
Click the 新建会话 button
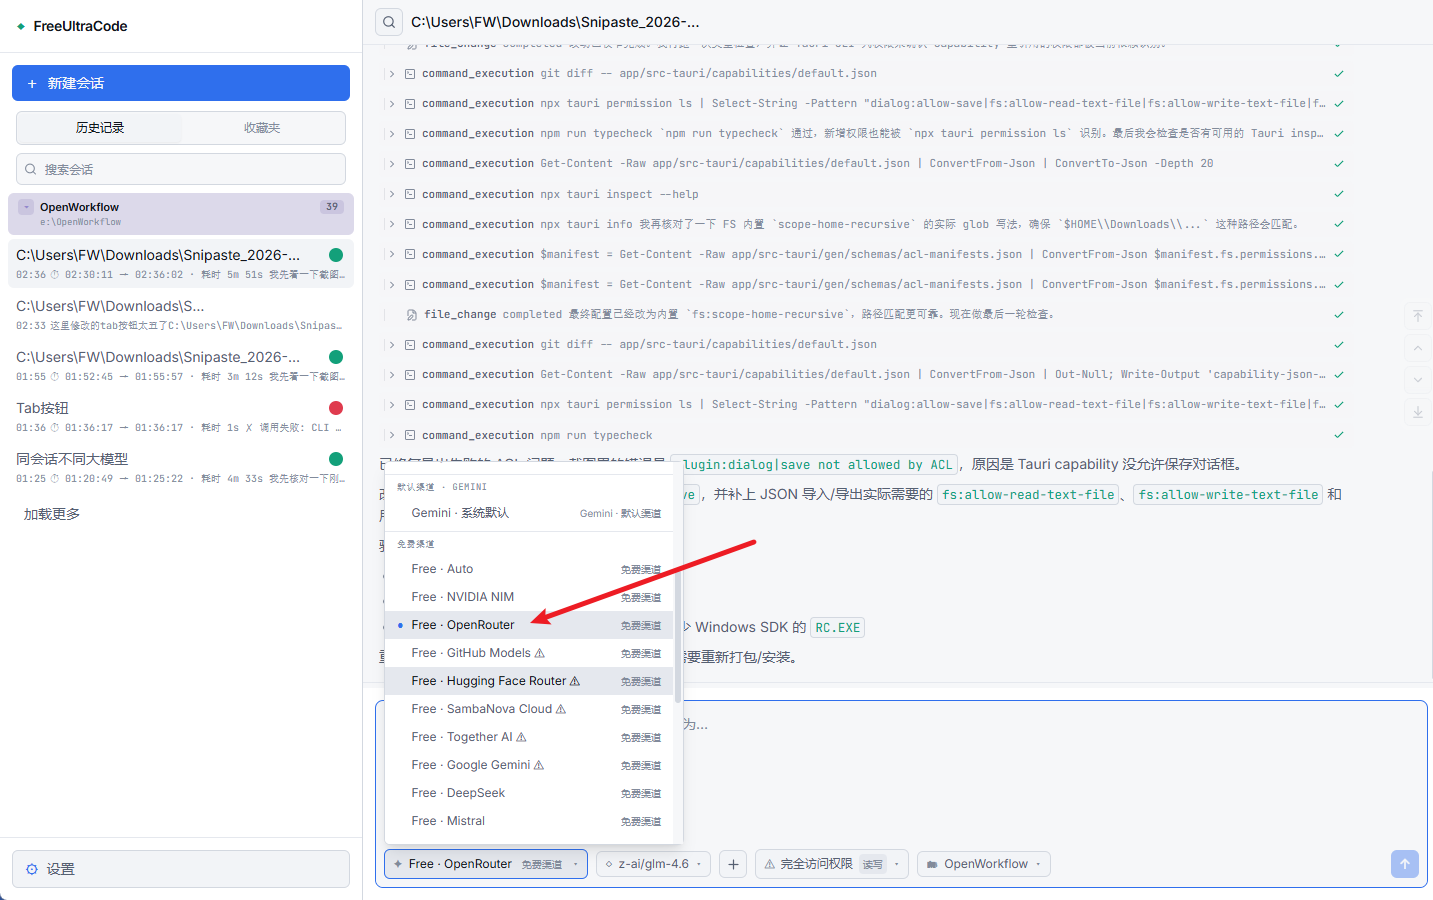tap(181, 83)
